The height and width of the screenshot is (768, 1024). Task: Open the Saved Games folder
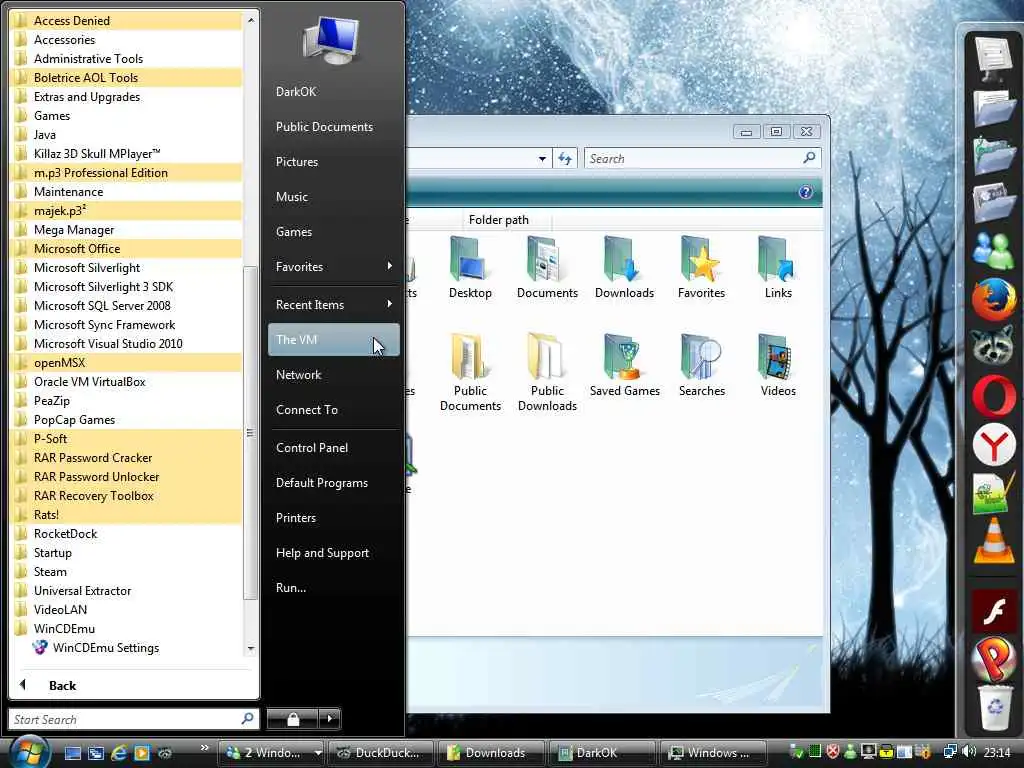624,366
